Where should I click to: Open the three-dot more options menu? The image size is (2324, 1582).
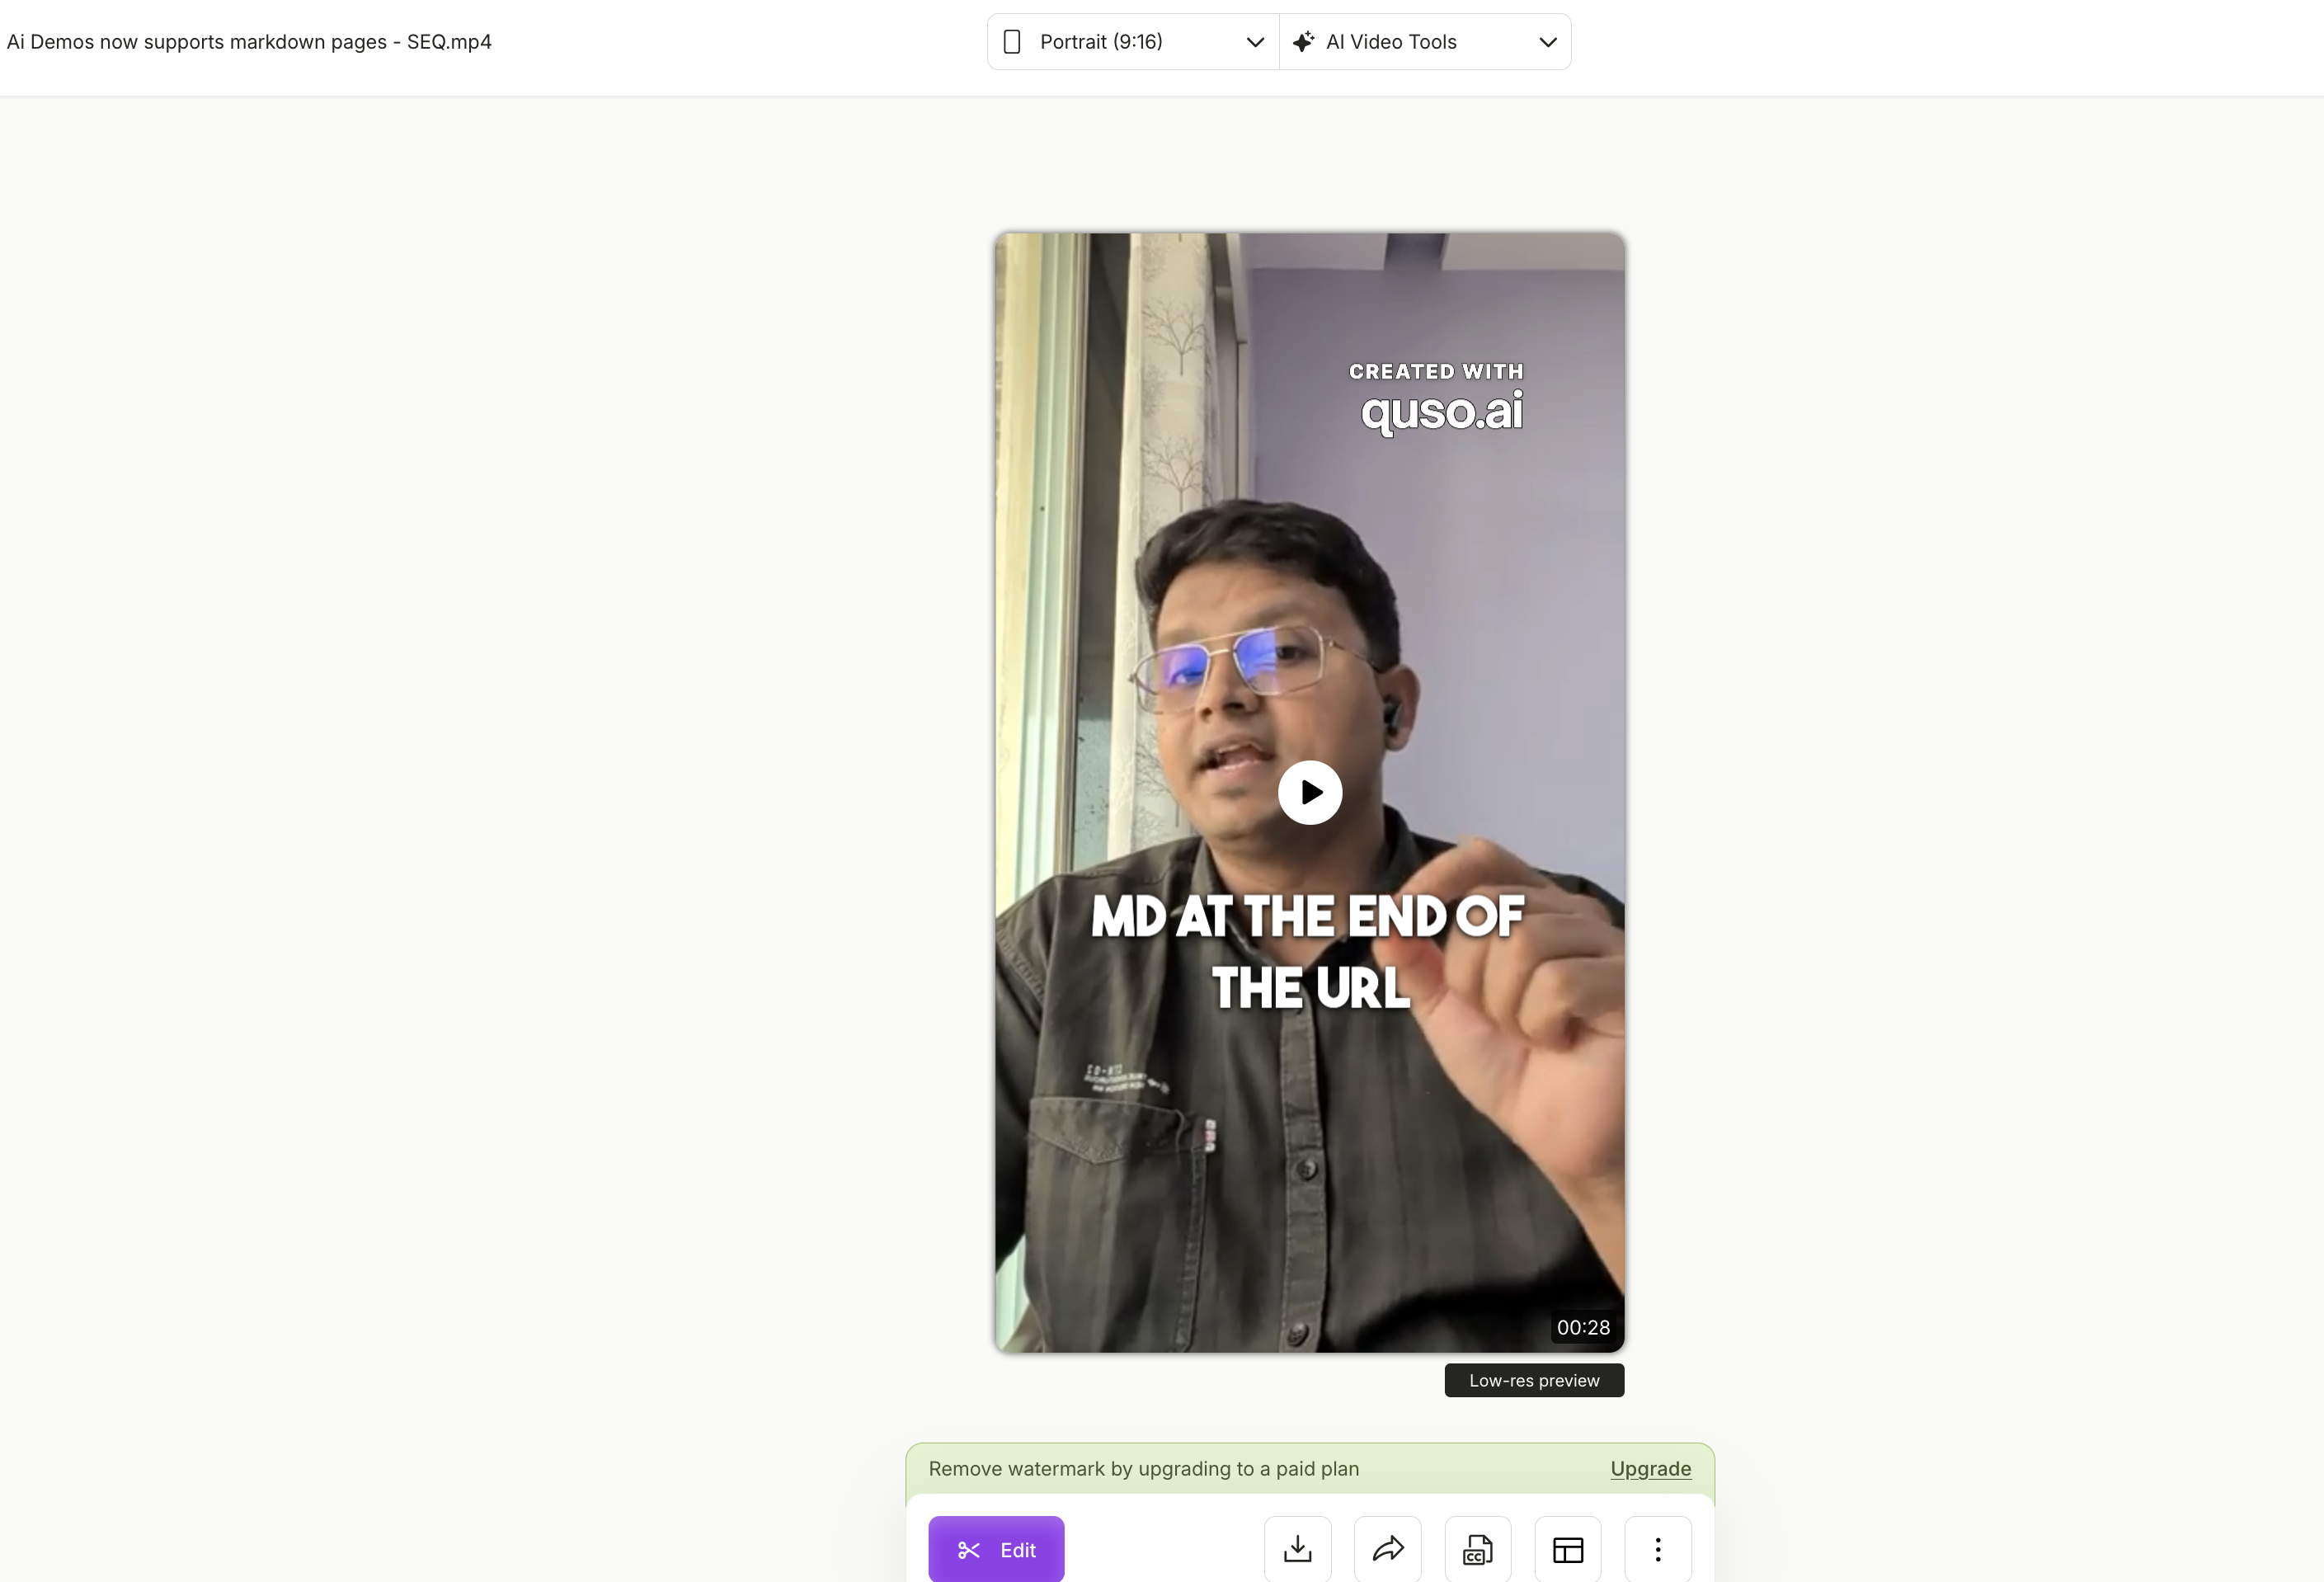(1657, 1549)
